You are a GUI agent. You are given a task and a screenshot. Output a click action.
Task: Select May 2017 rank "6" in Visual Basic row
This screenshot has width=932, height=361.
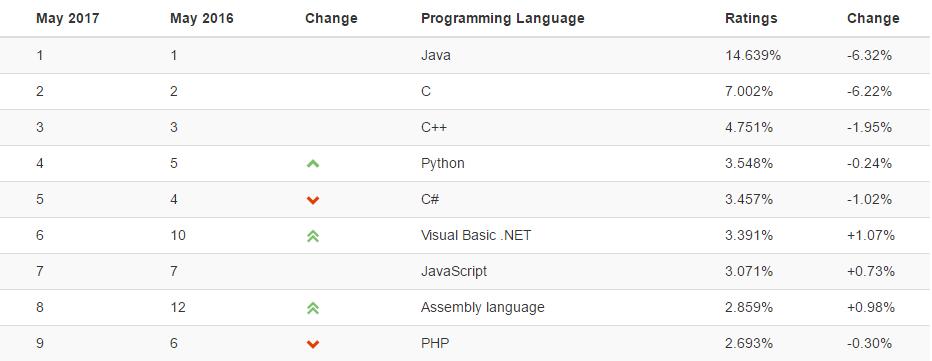(40, 236)
